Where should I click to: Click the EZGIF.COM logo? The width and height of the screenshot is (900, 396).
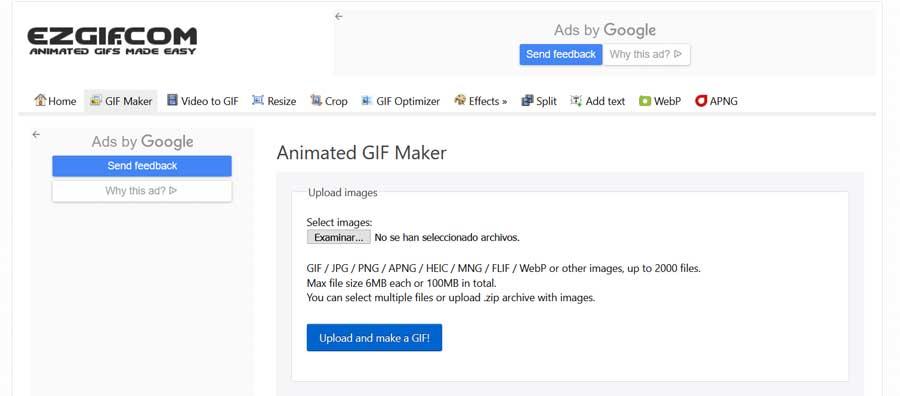pyautogui.click(x=112, y=41)
